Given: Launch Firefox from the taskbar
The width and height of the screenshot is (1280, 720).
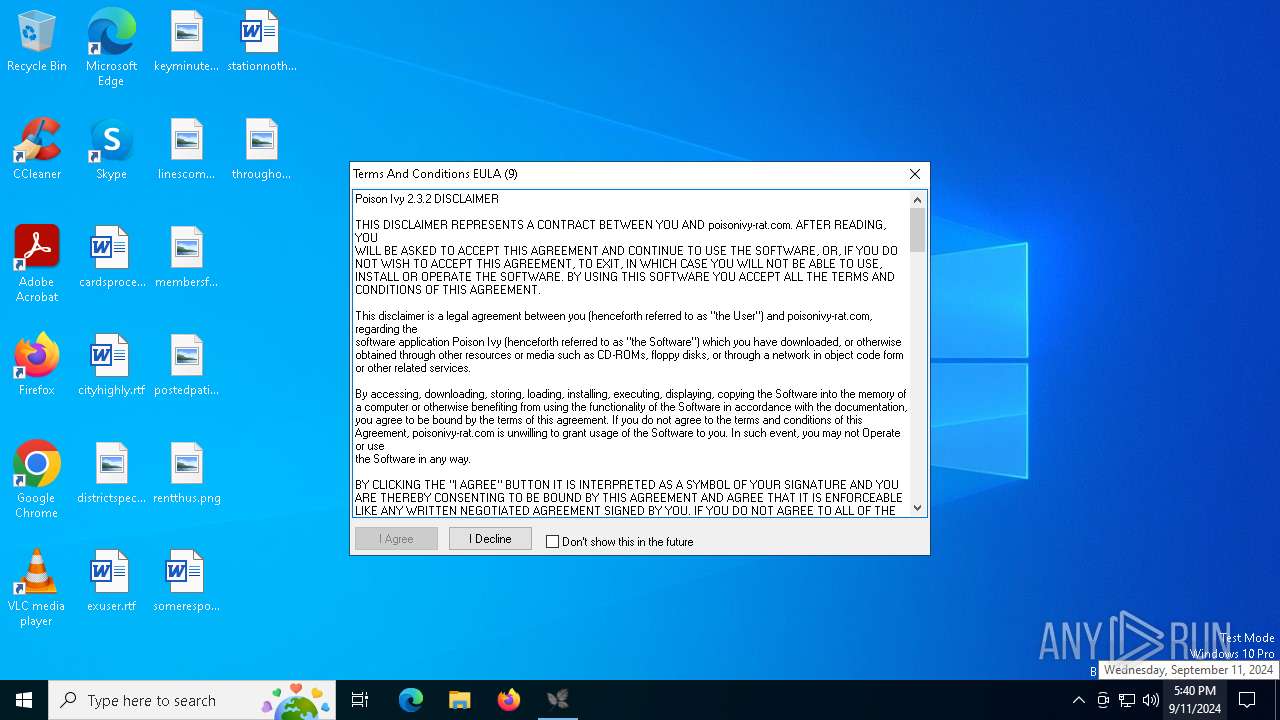Looking at the screenshot, I should click(509, 700).
